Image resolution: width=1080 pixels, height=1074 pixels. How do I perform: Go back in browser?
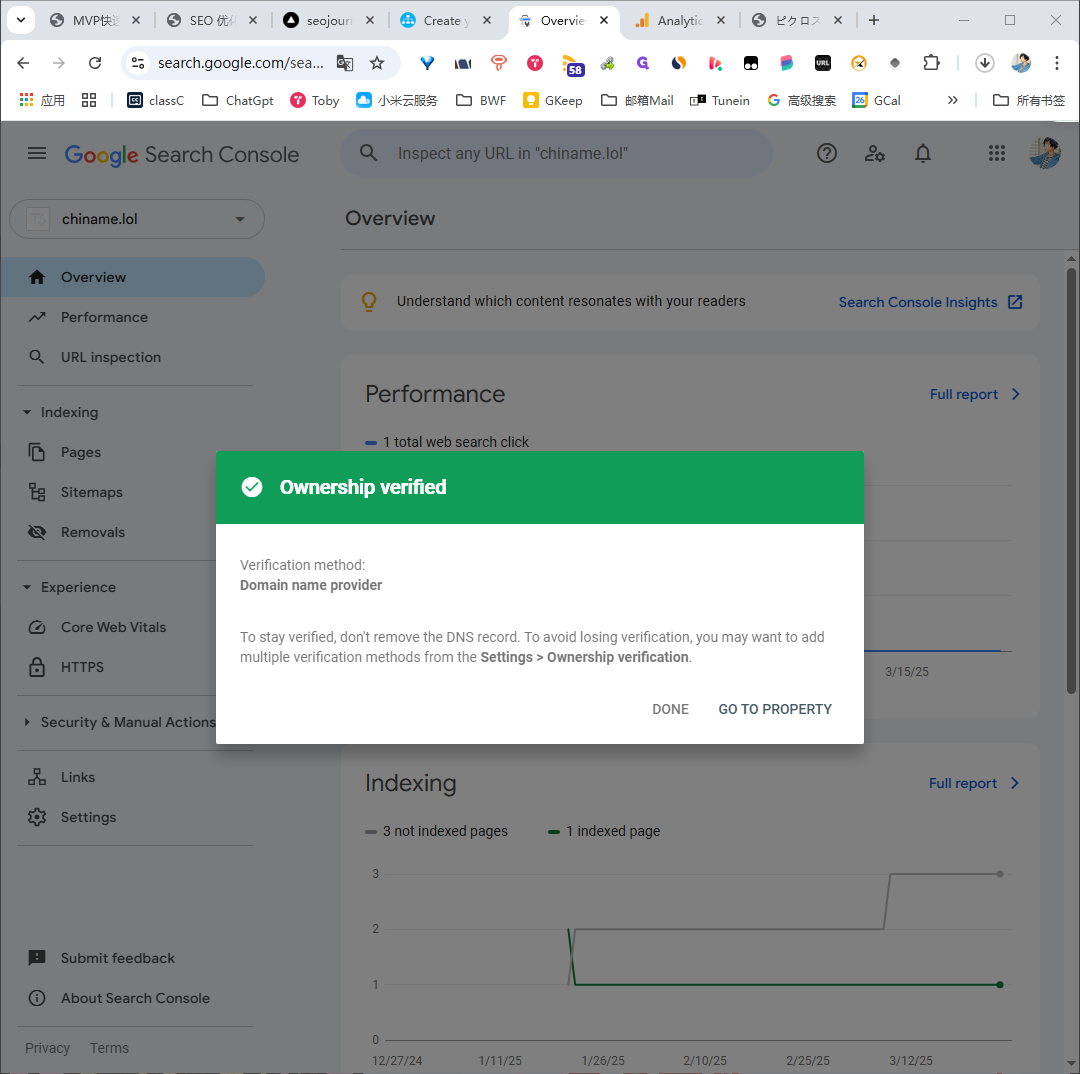[23, 63]
